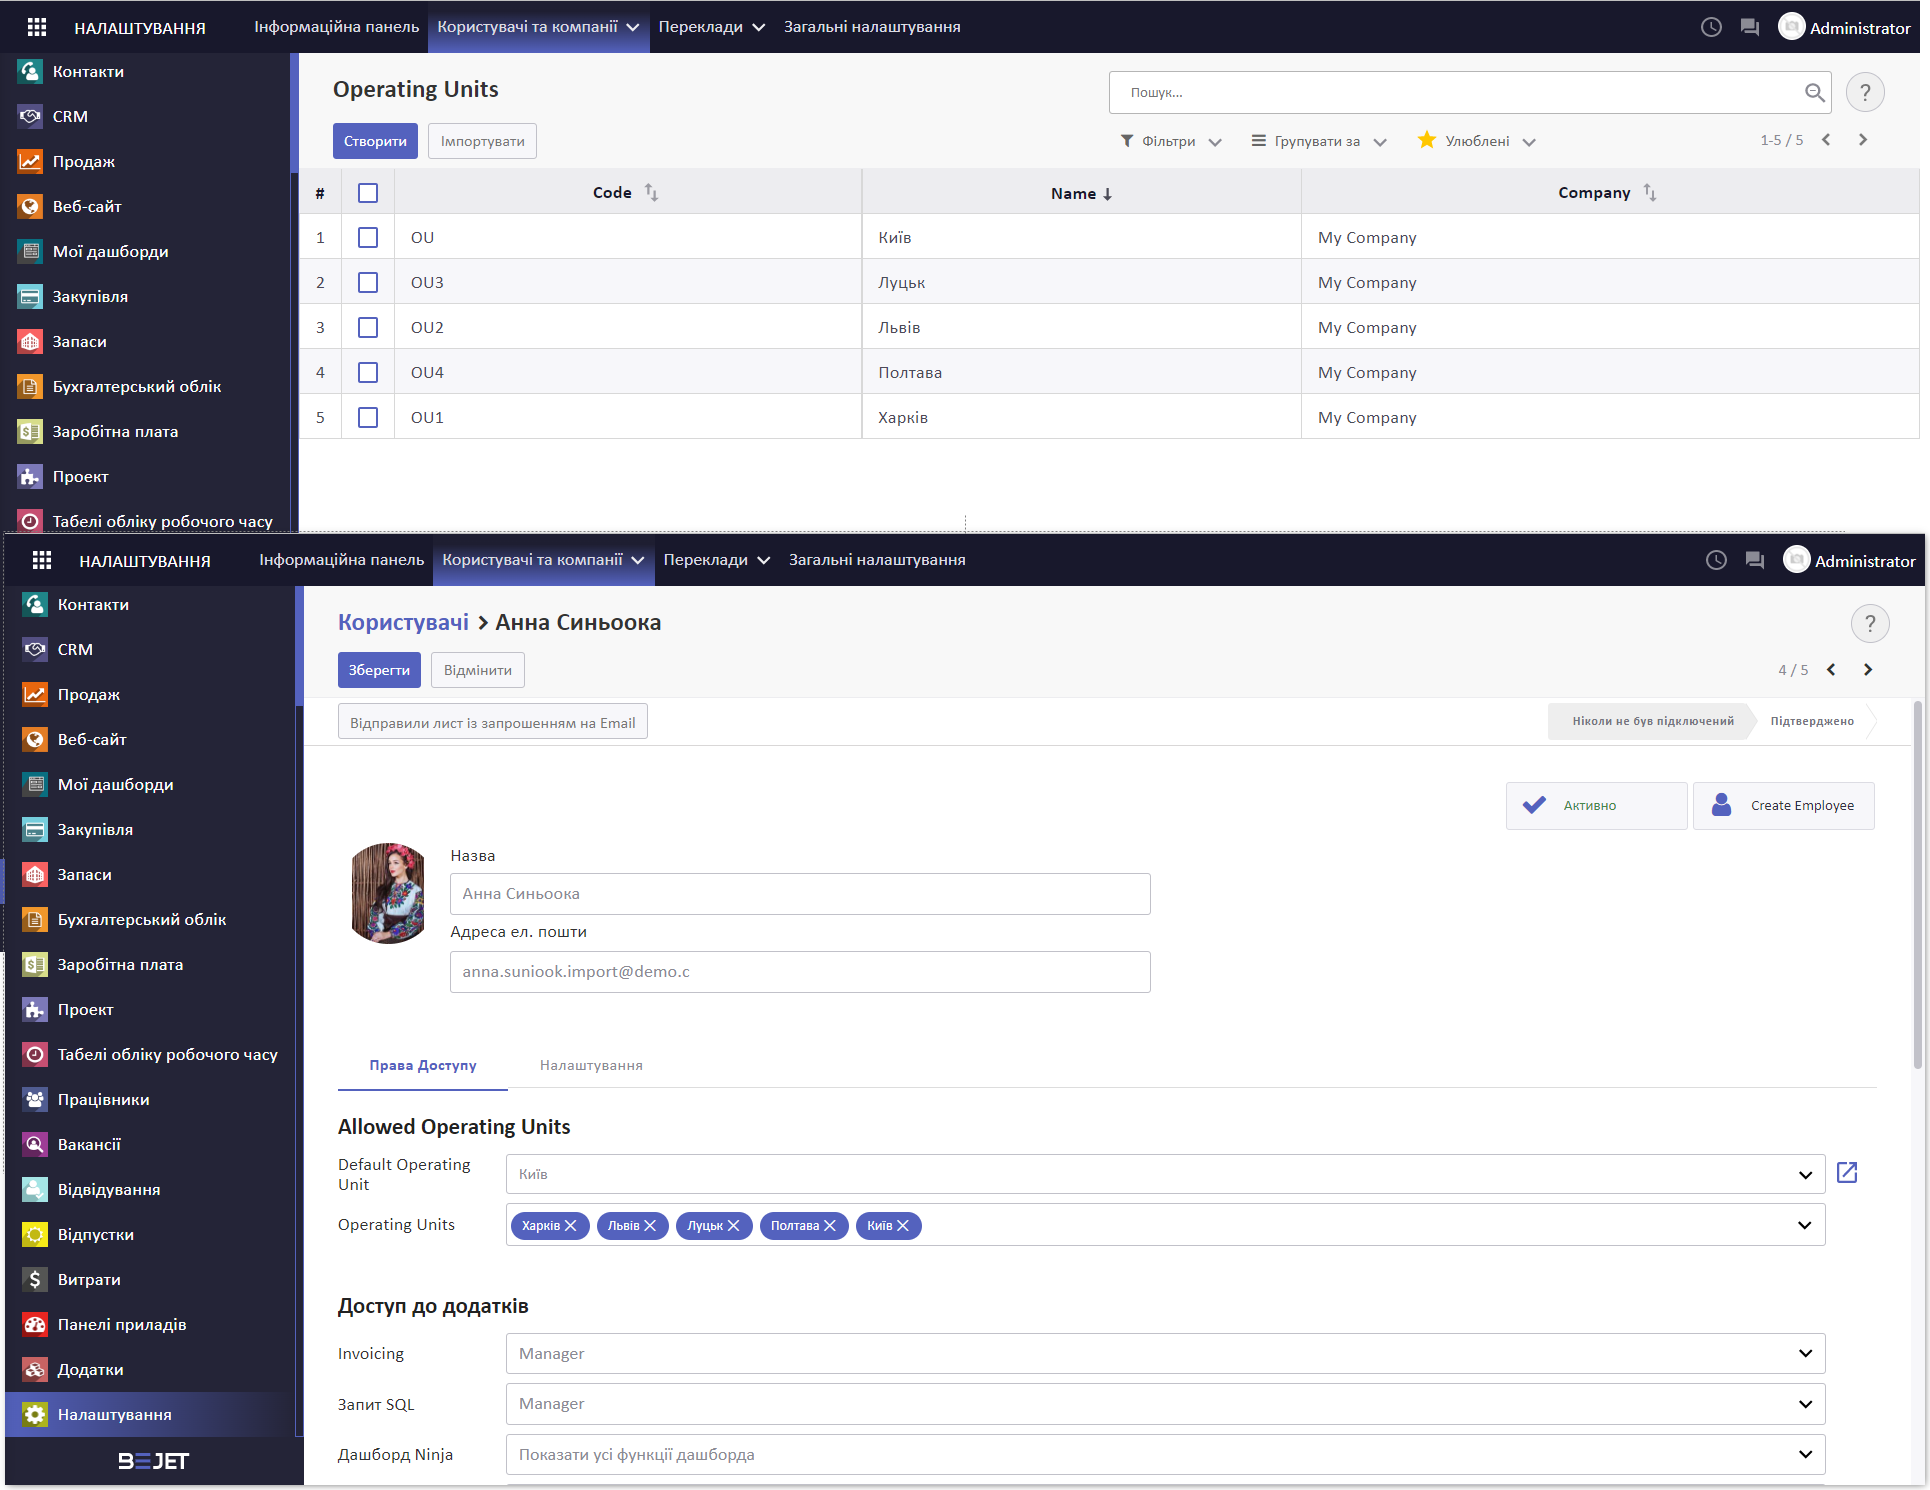This screenshot has width=1930, height=1490.
Task: Open Відвідування in the lower sidebar
Action: coord(150,1190)
